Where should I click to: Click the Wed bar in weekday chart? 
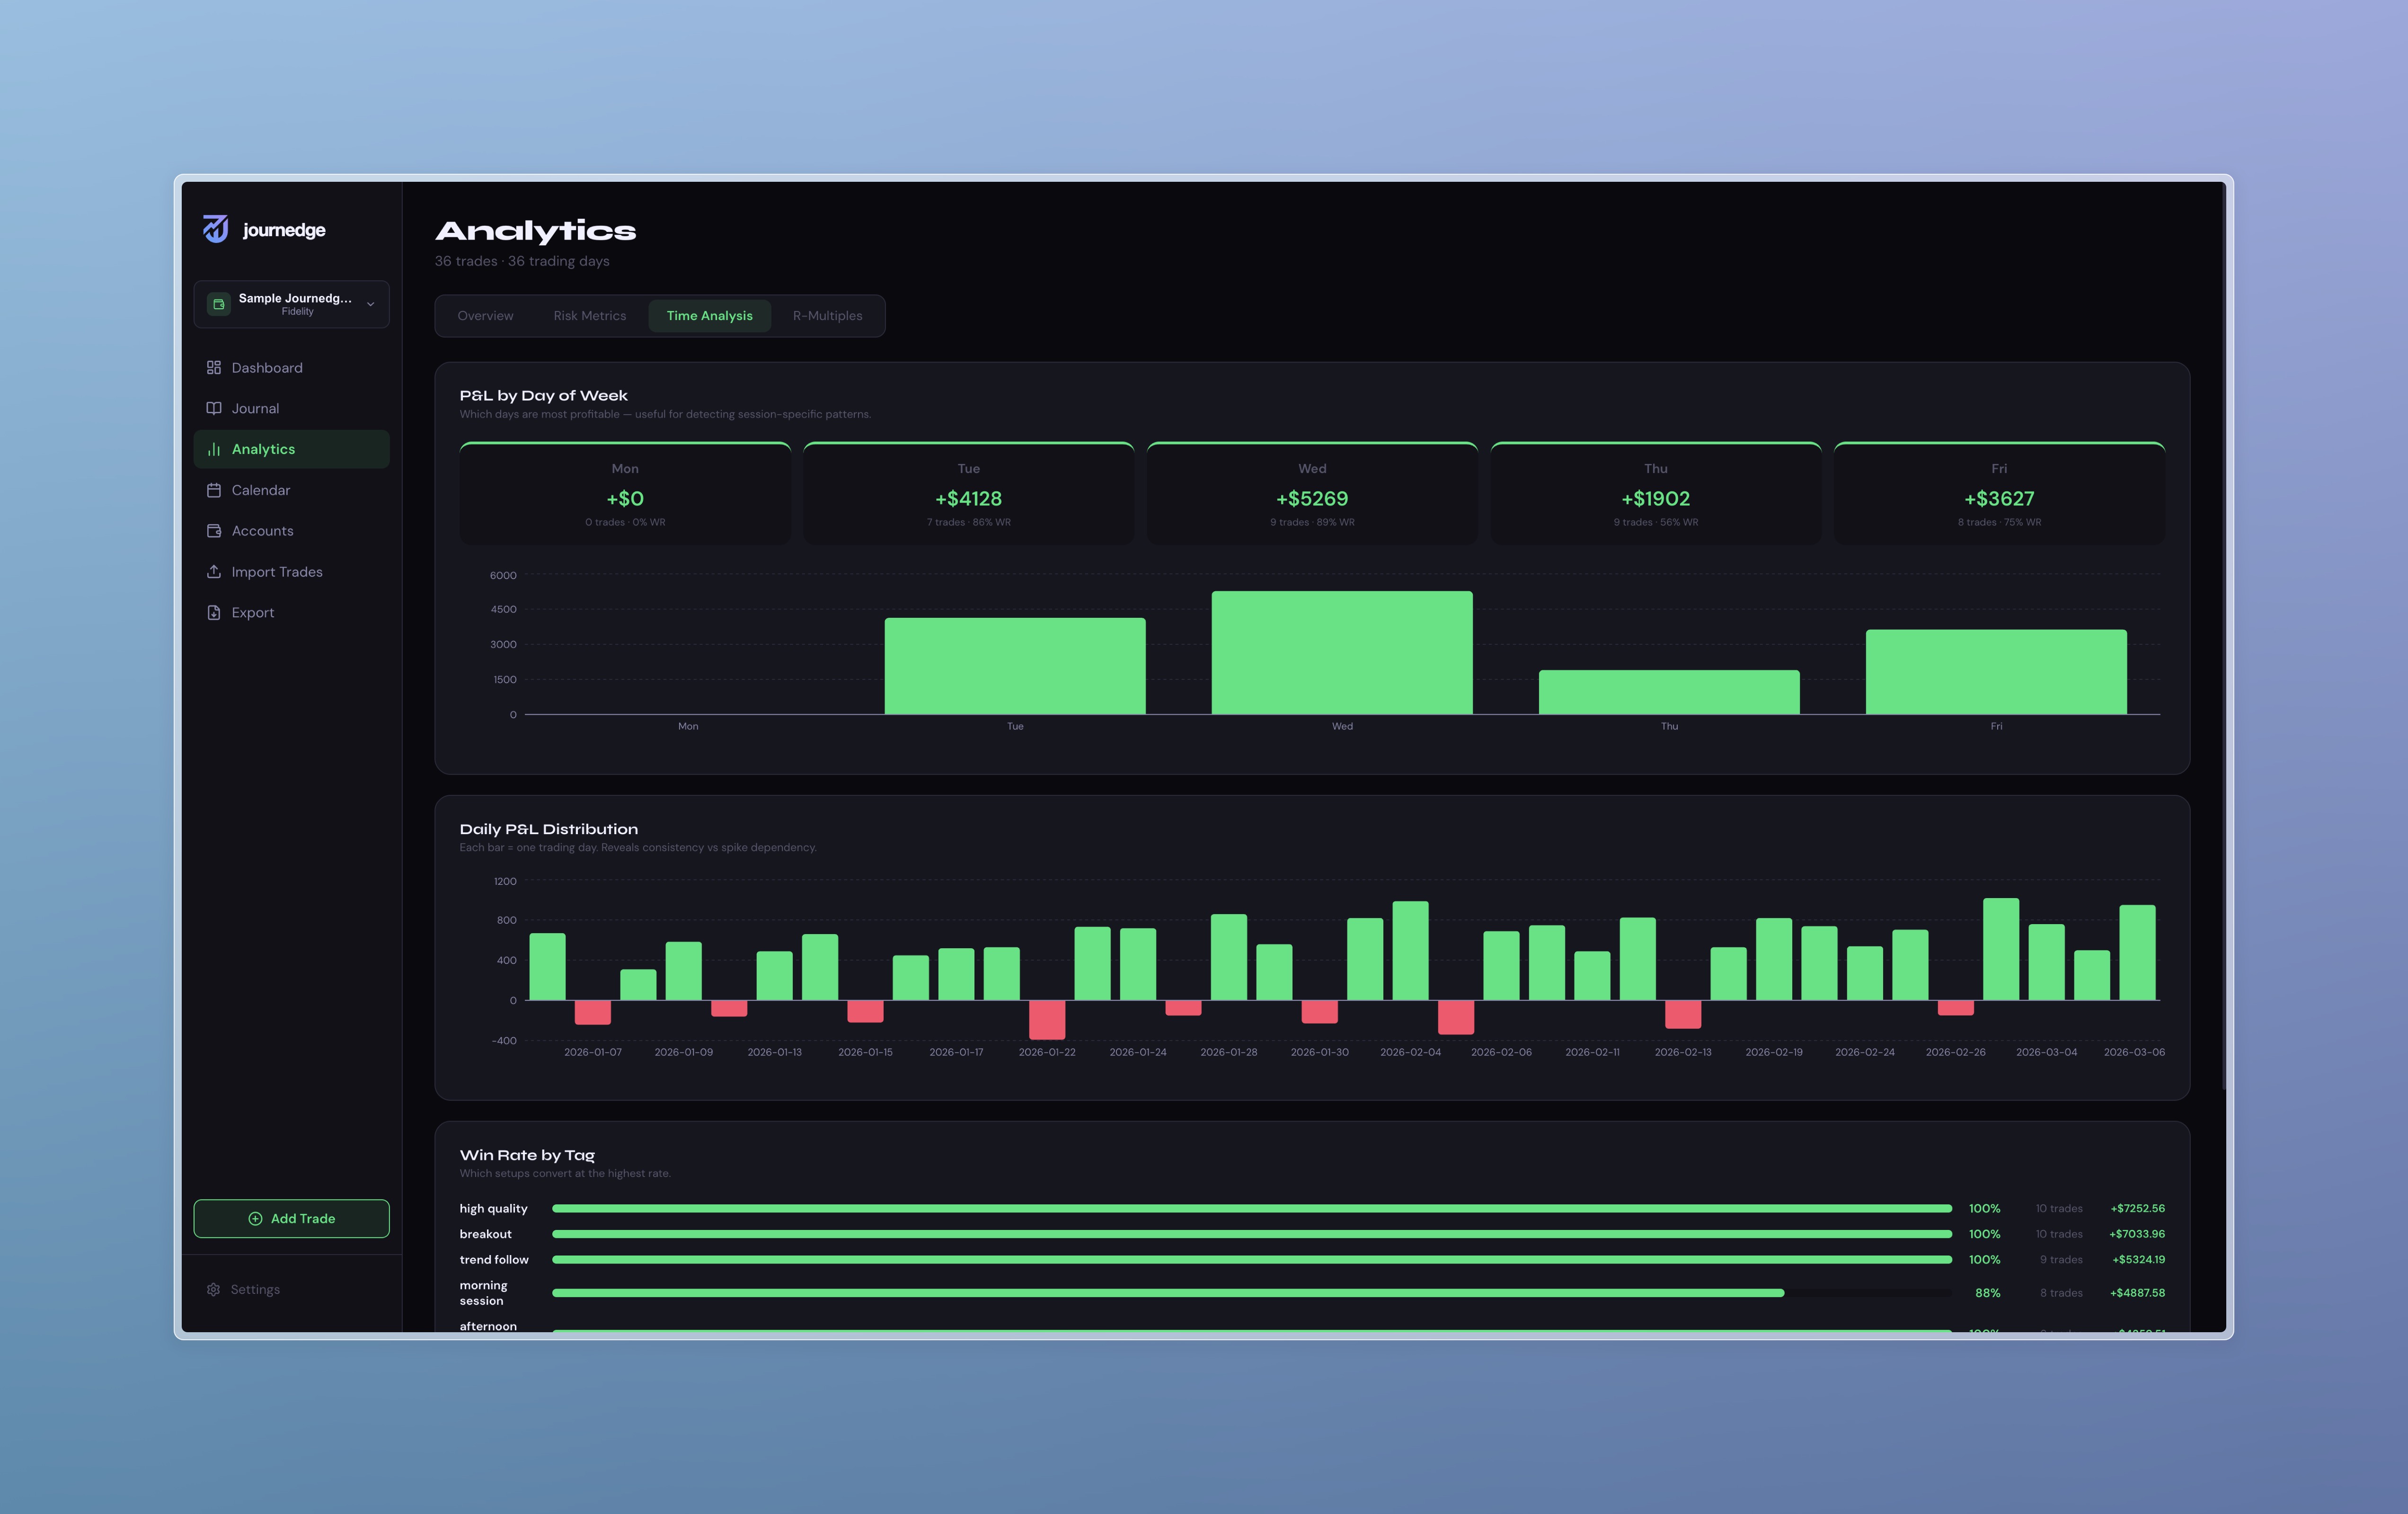coord(1342,653)
